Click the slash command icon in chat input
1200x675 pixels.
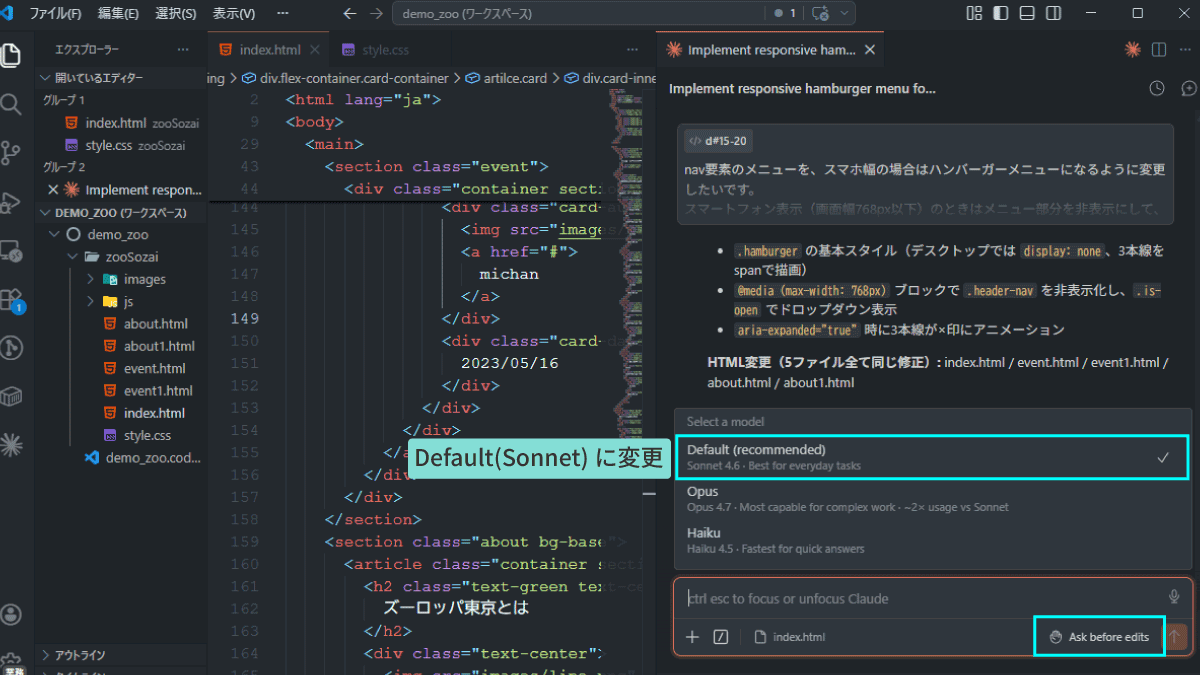point(721,637)
